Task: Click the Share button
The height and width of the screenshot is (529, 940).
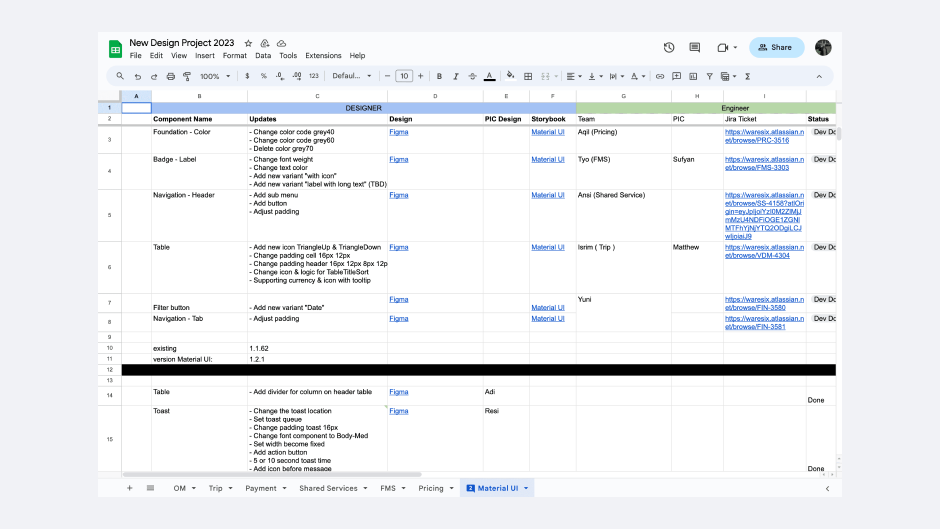Action: coord(776,47)
